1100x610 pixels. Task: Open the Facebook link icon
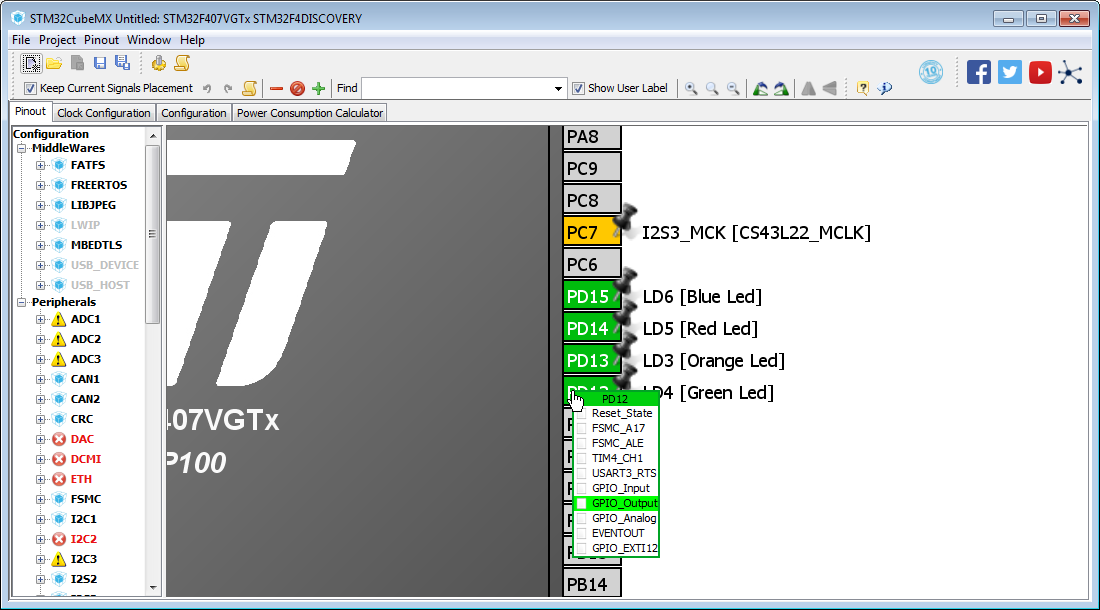979,72
